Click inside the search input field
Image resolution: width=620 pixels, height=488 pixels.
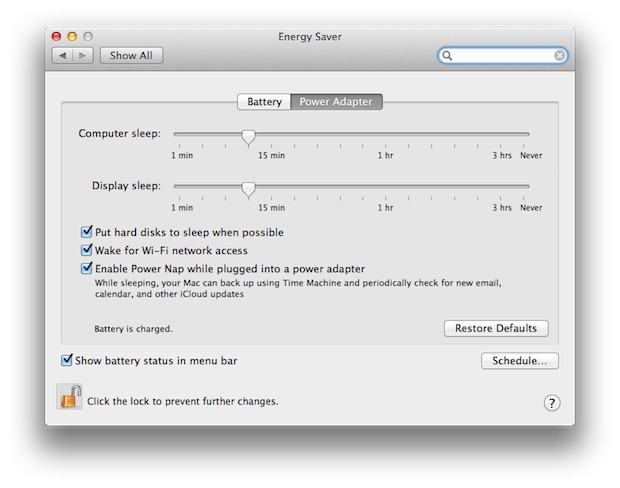(x=503, y=55)
